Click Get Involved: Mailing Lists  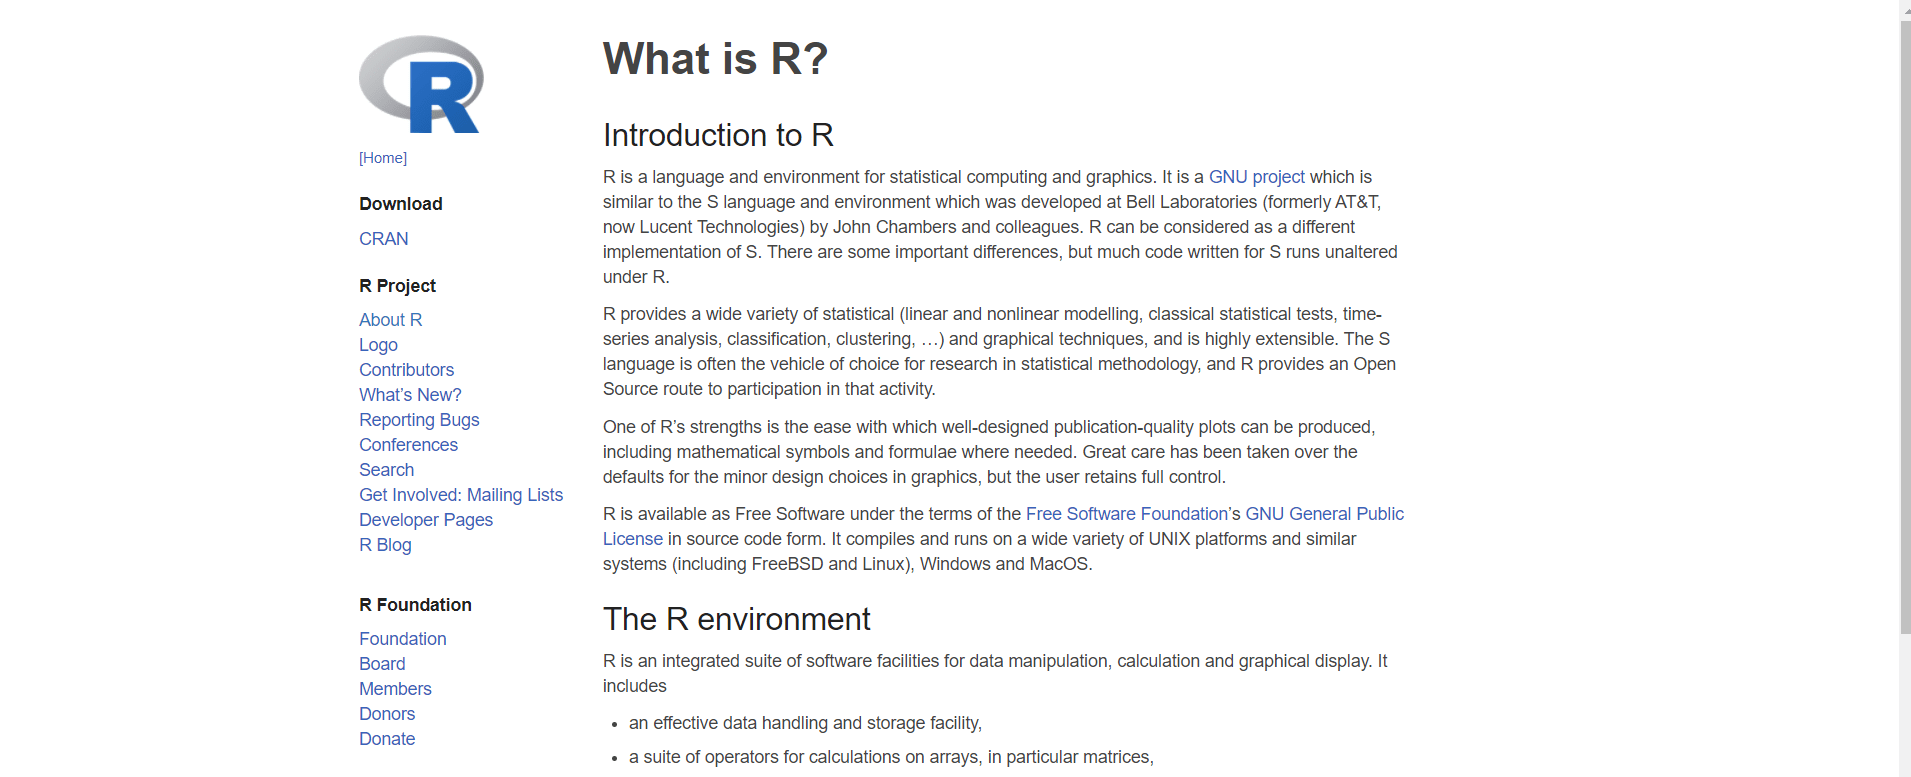click(461, 495)
